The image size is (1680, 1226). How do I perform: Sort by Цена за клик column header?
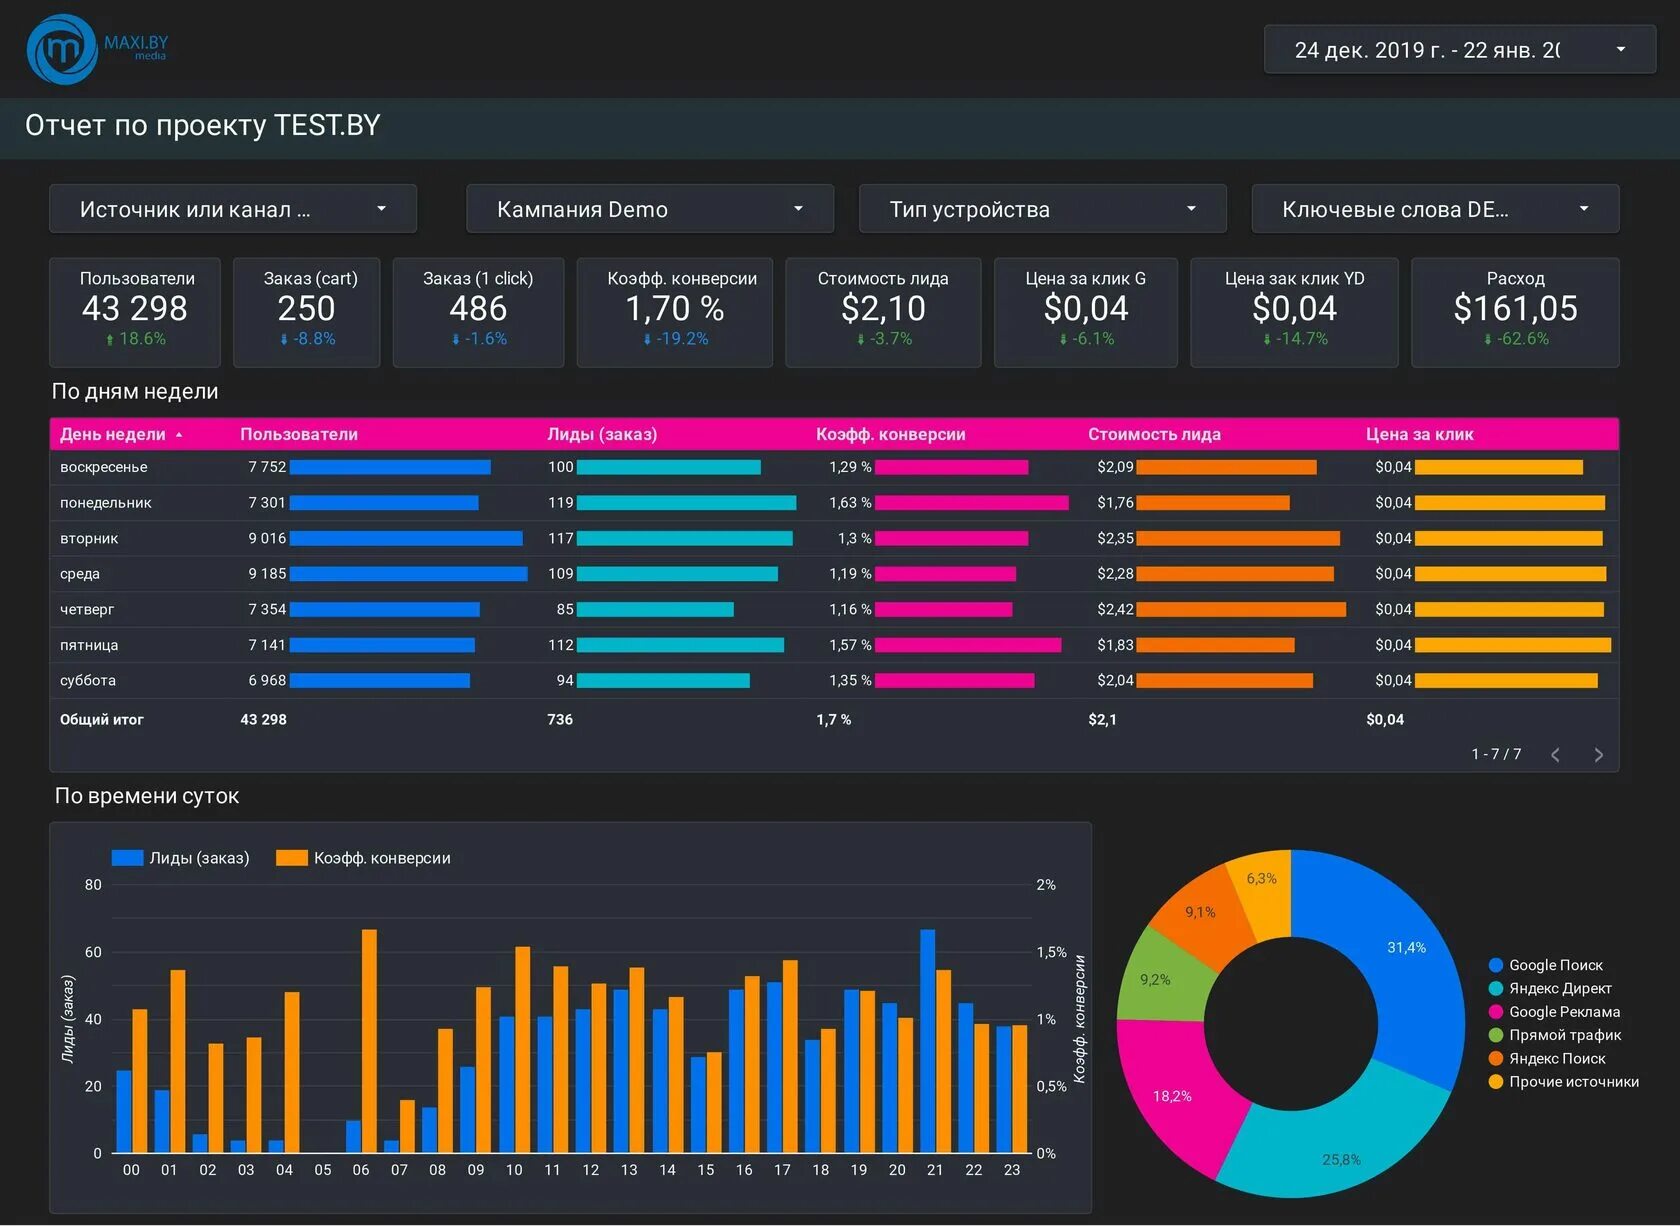pyautogui.click(x=1420, y=434)
